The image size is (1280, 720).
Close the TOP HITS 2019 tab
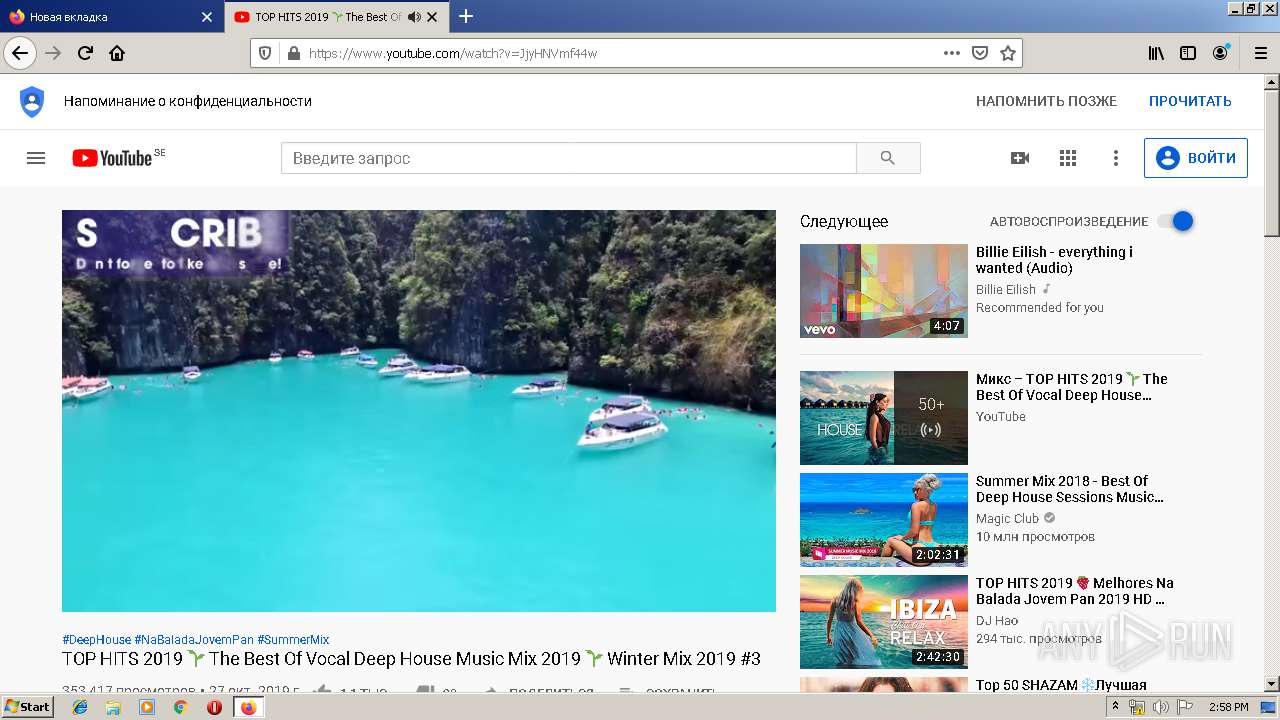coord(432,17)
